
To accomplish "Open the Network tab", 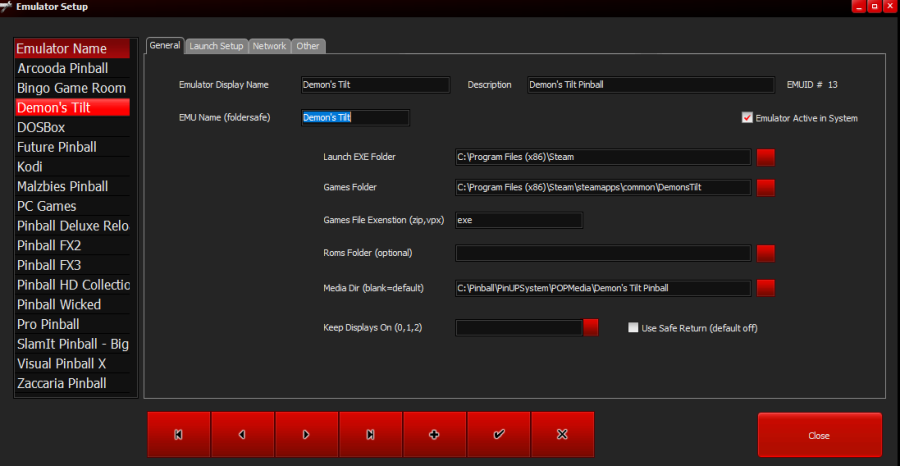I will [269, 46].
